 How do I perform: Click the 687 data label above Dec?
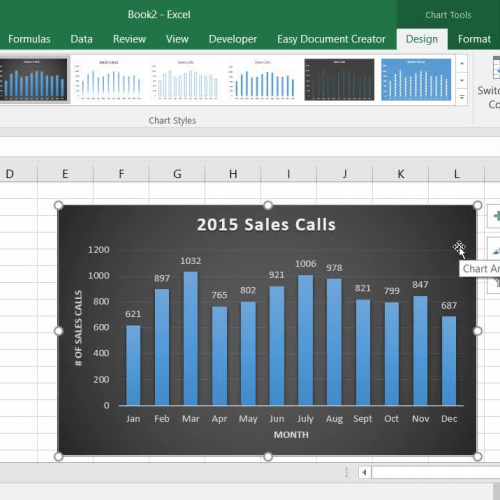point(449,306)
